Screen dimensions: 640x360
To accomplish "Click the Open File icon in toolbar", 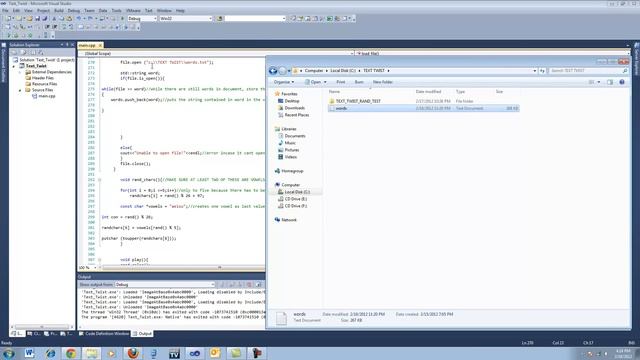I will click(x=29, y=18).
